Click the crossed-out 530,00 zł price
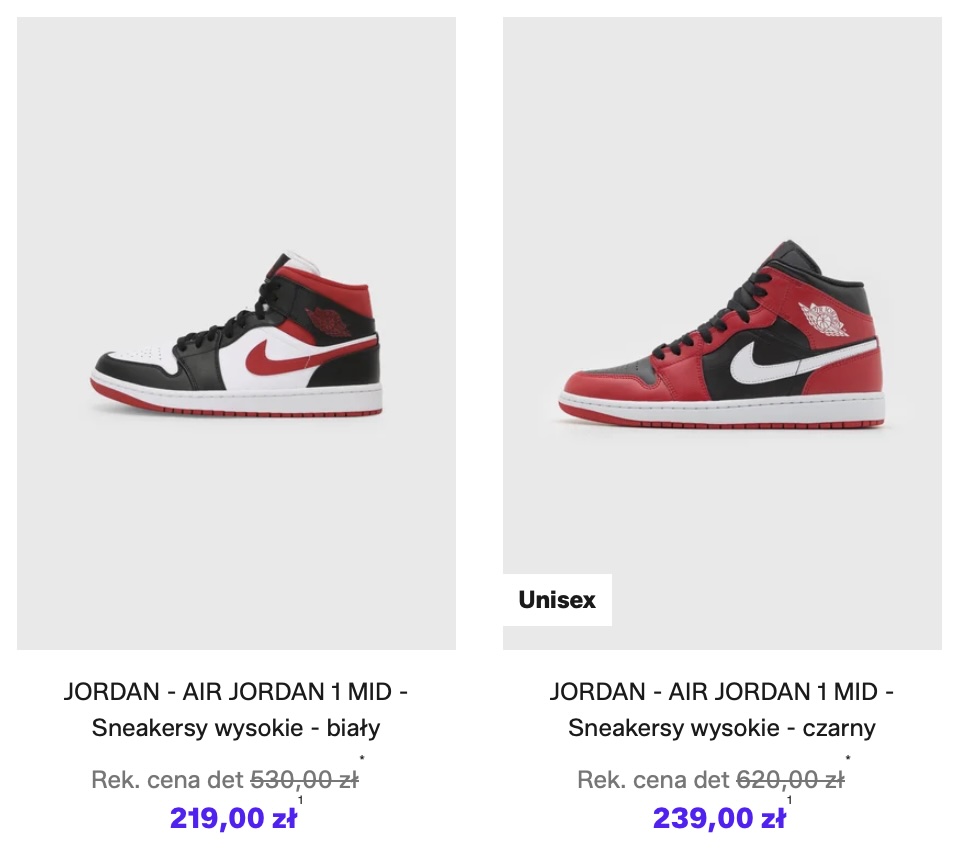This screenshot has width=958, height=854. pyautogui.click(x=304, y=779)
